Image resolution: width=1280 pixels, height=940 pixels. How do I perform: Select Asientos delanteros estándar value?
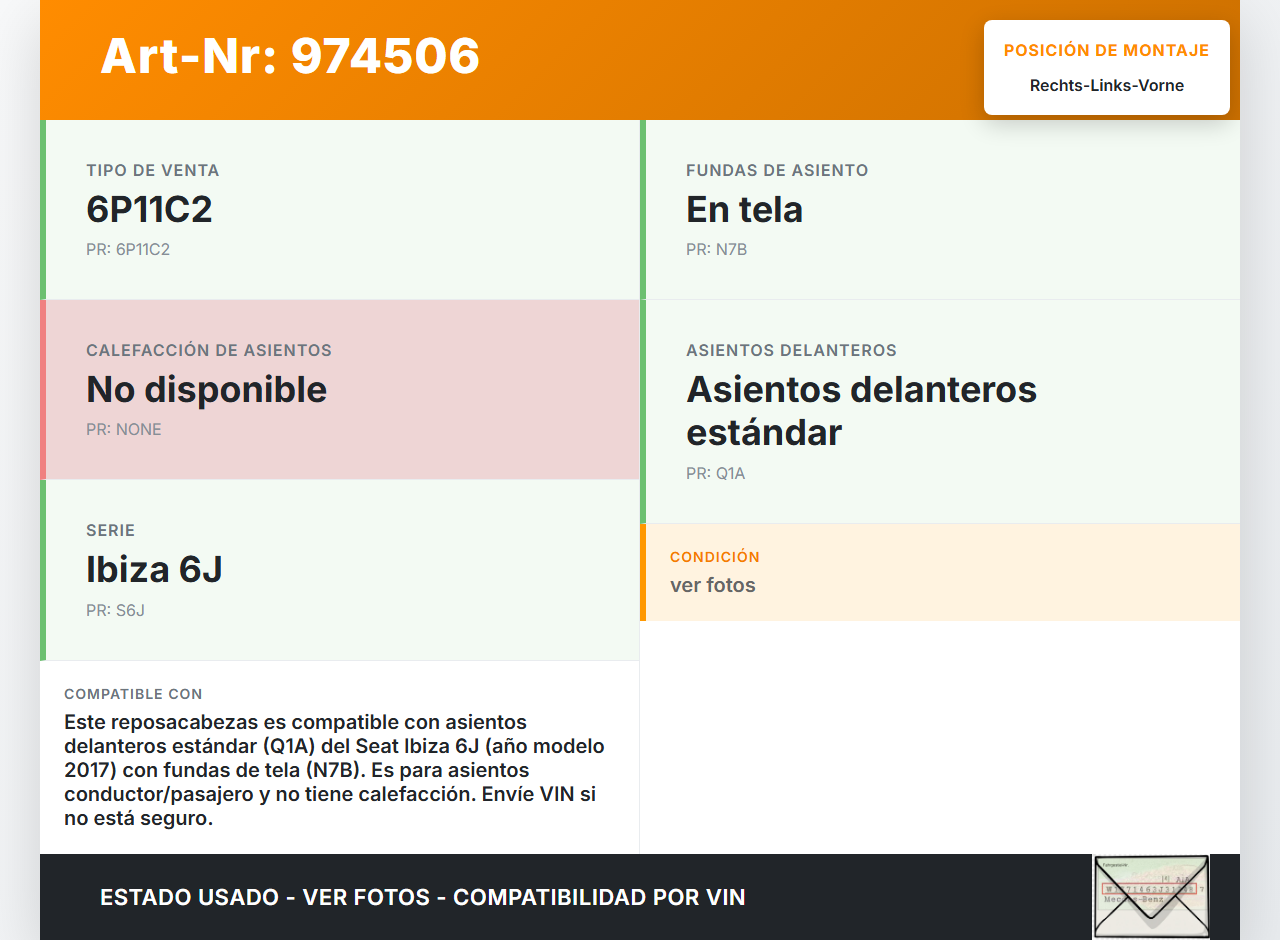(x=861, y=410)
